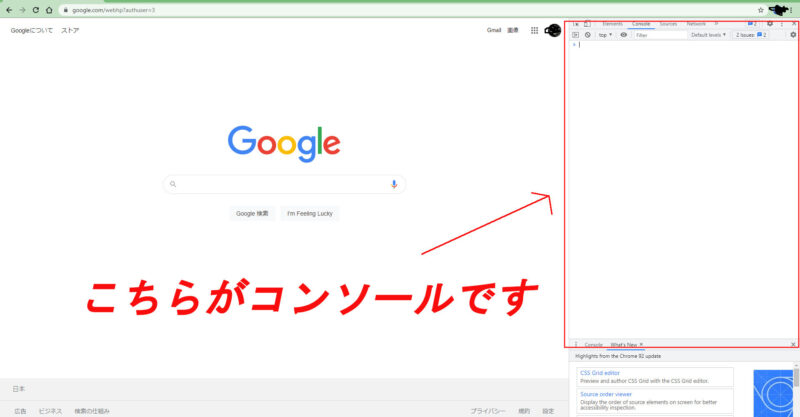Select the drawer Console tab
This screenshot has width=800, height=417.
[x=593, y=345]
